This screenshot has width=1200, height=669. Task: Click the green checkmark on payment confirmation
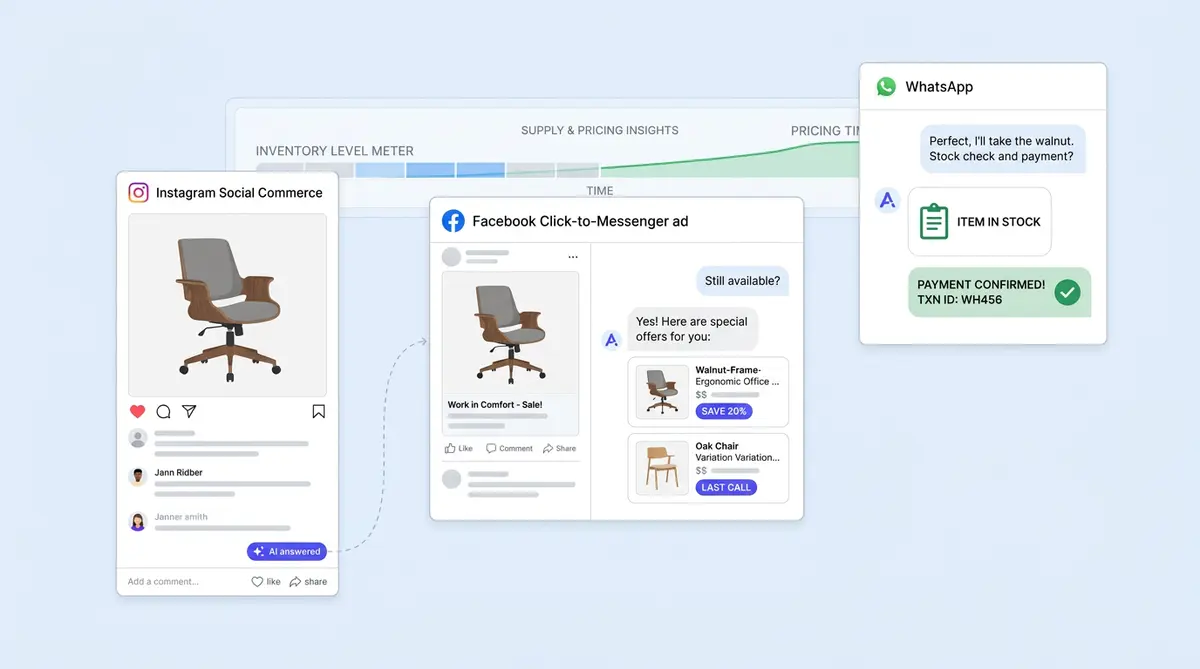coord(1067,293)
